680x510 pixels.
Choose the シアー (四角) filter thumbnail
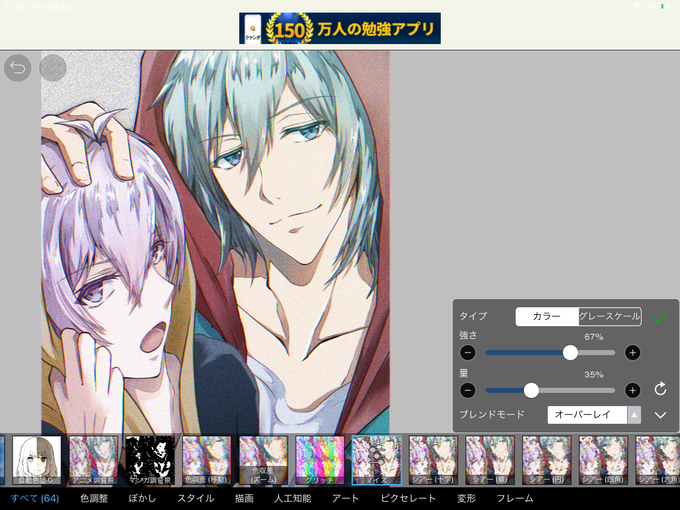[x=603, y=460]
